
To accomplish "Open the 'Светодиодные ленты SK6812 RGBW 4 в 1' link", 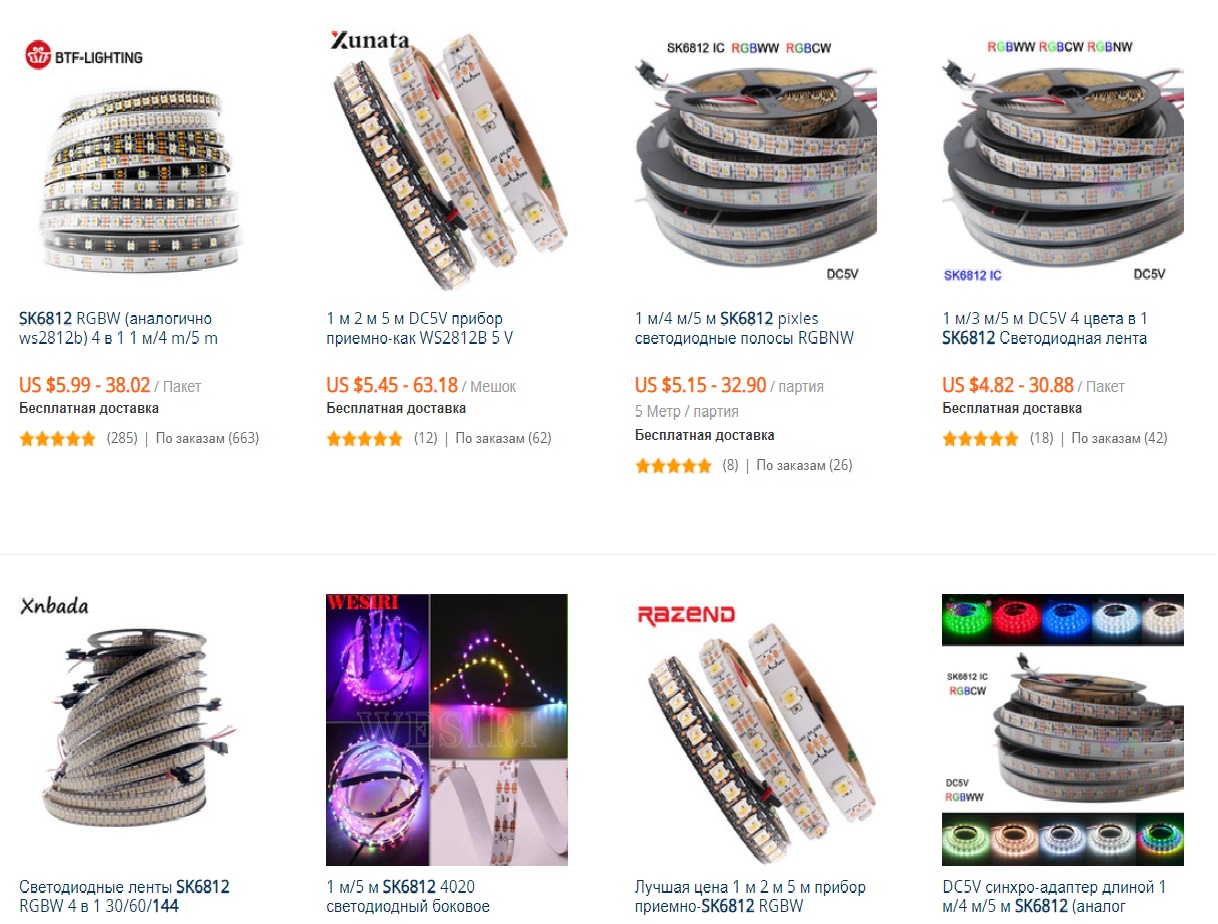I will click(x=124, y=896).
